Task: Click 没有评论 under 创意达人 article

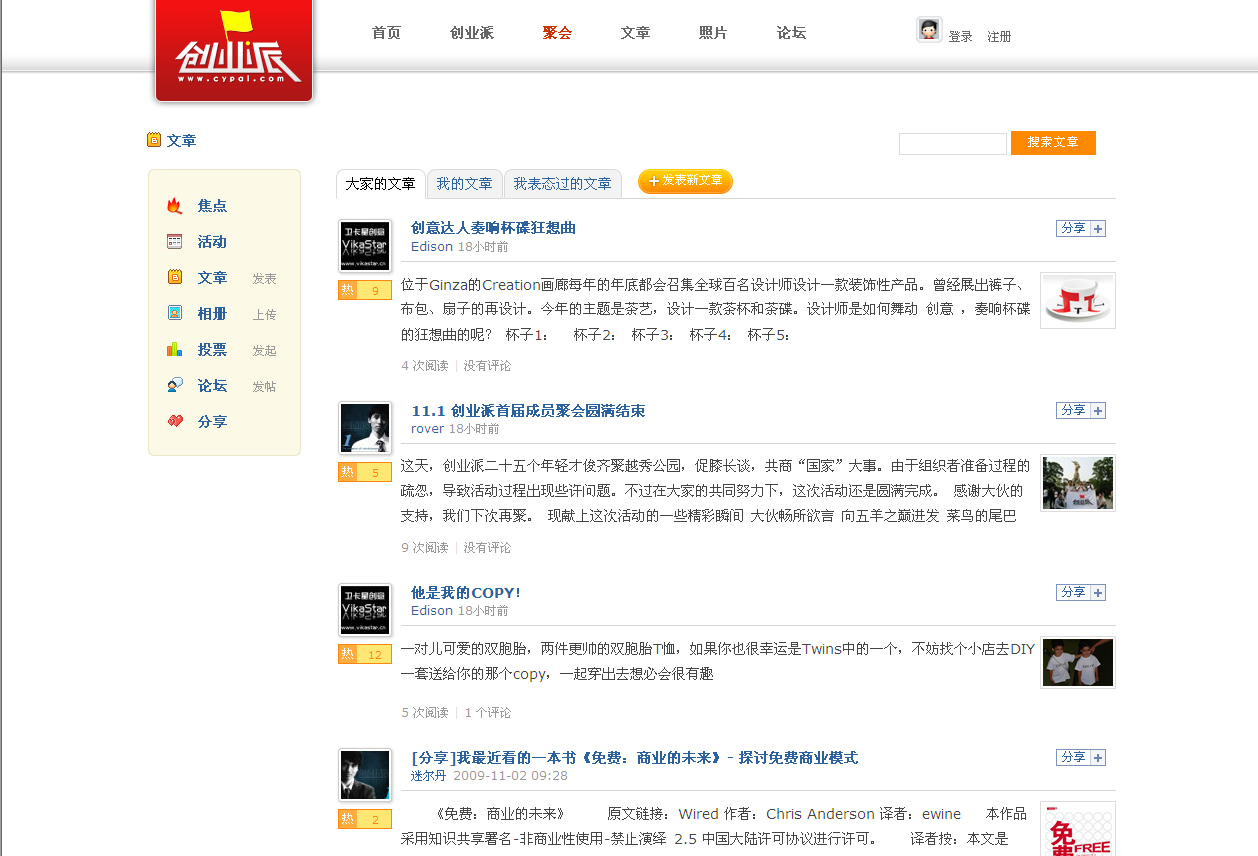Action: [487, 366]
